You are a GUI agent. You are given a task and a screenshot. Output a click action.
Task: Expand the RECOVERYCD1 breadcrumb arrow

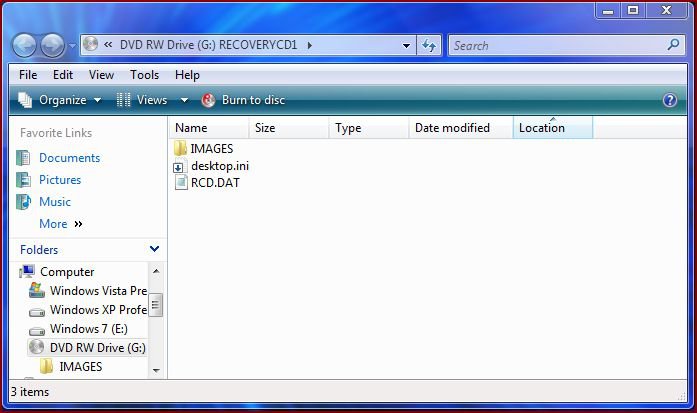click(x=309, y=45)
